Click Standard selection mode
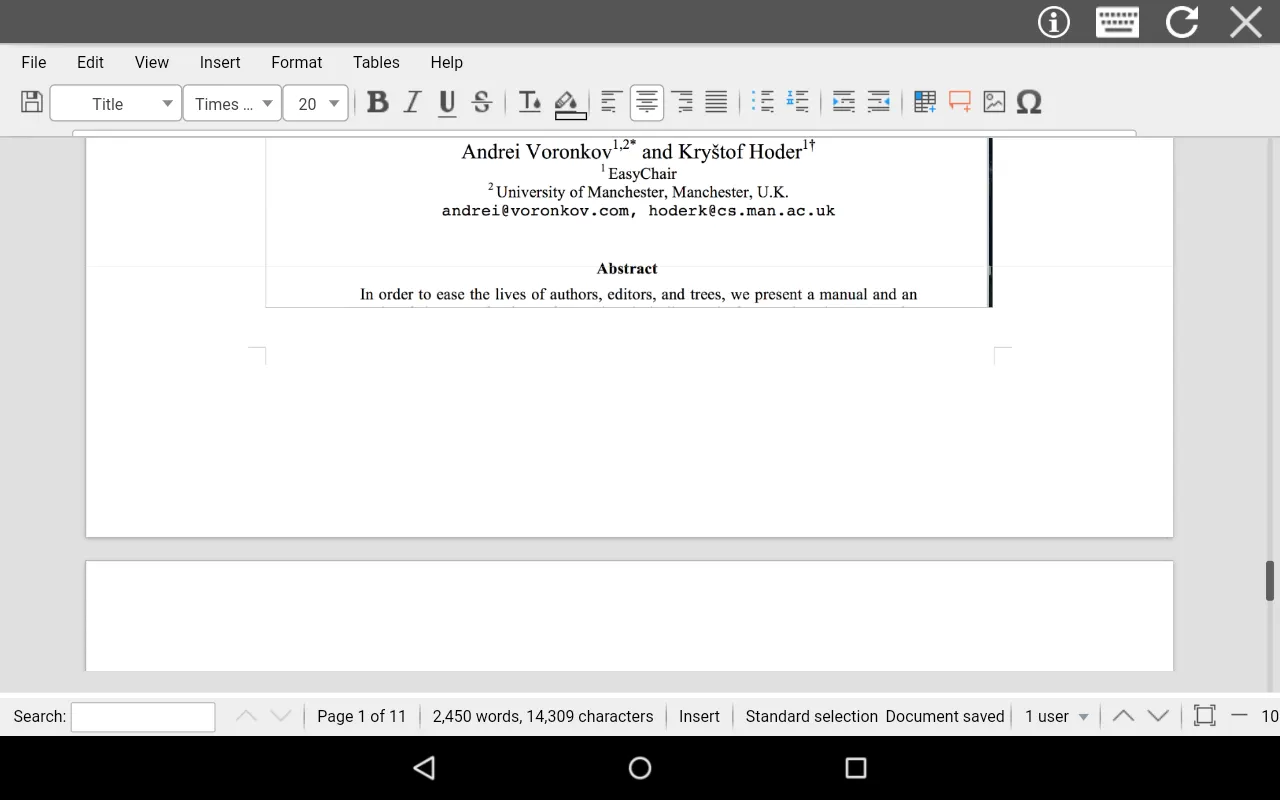The image size is (1280, 800). click(812, 716)
